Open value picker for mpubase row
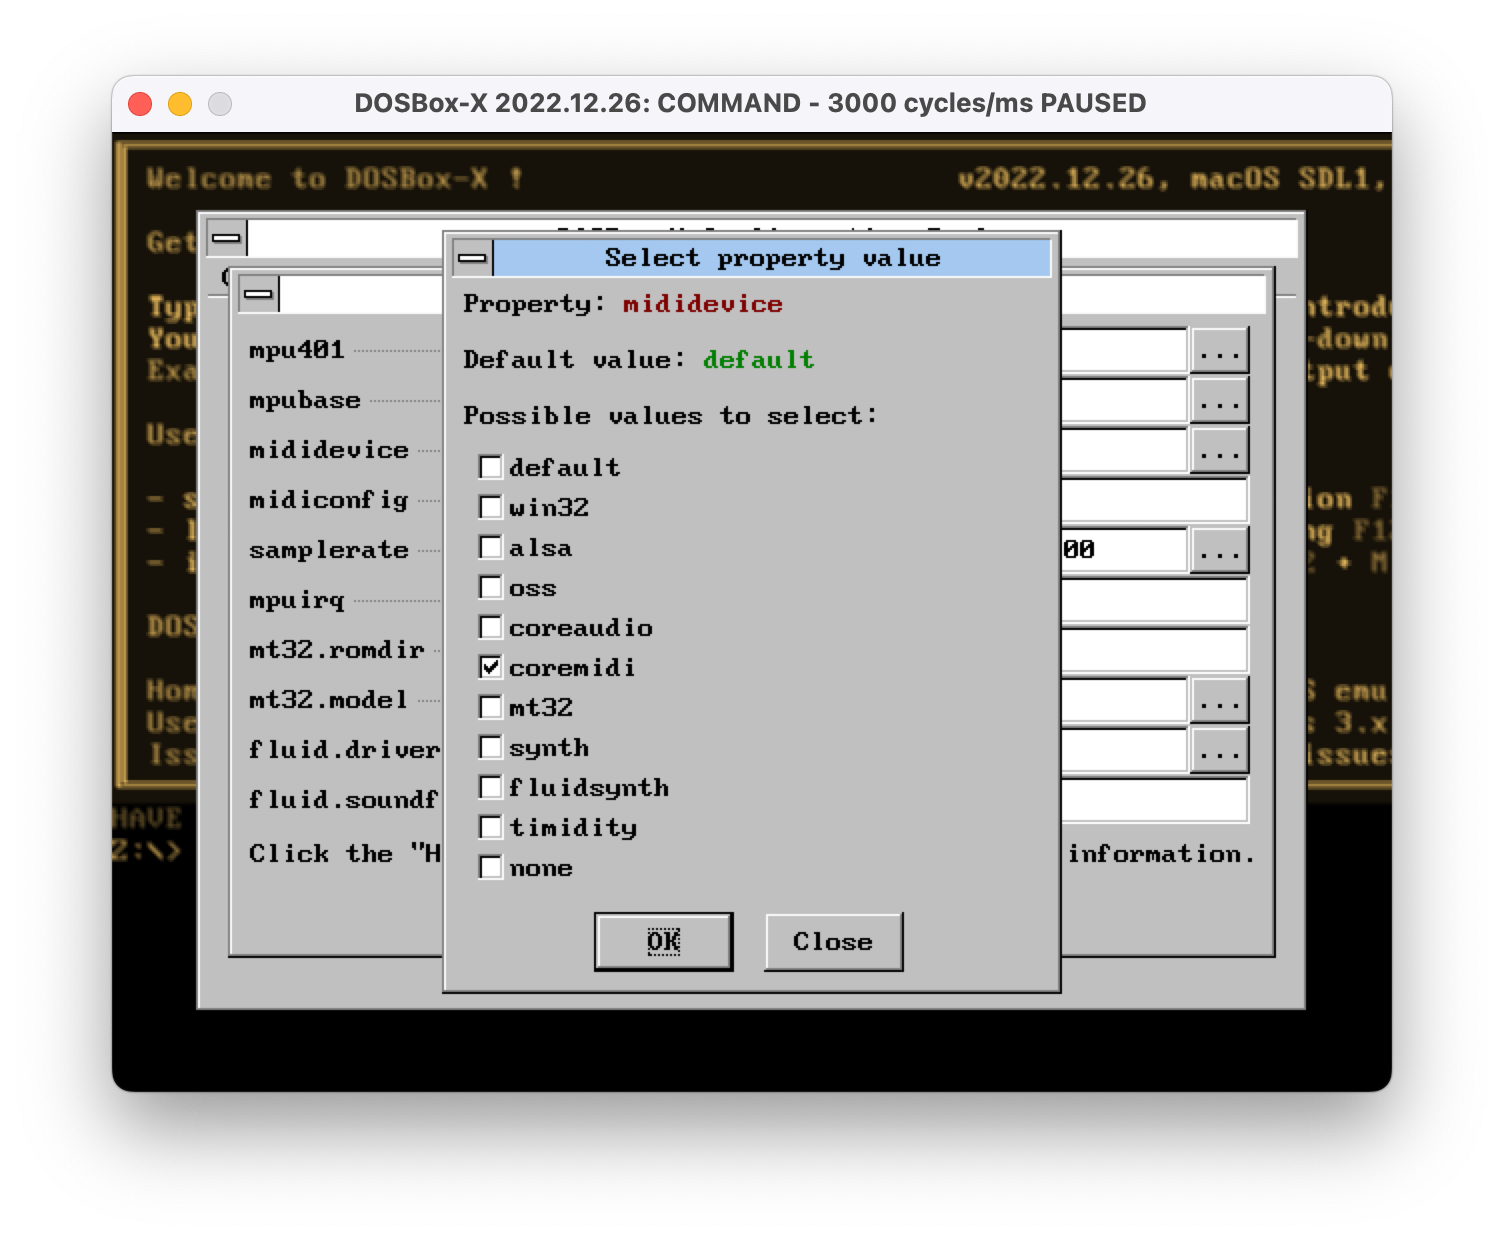This screenshot has height=1240, width=1504. click(x=1219, y=402)
